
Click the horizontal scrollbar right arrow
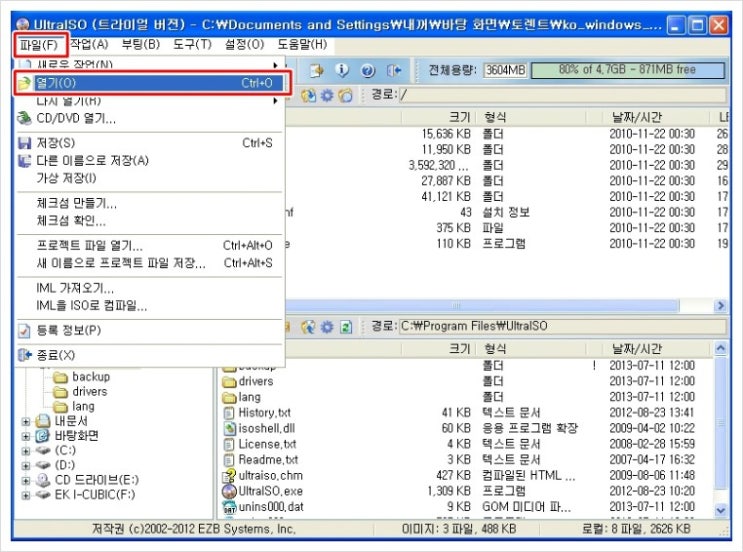720,306
